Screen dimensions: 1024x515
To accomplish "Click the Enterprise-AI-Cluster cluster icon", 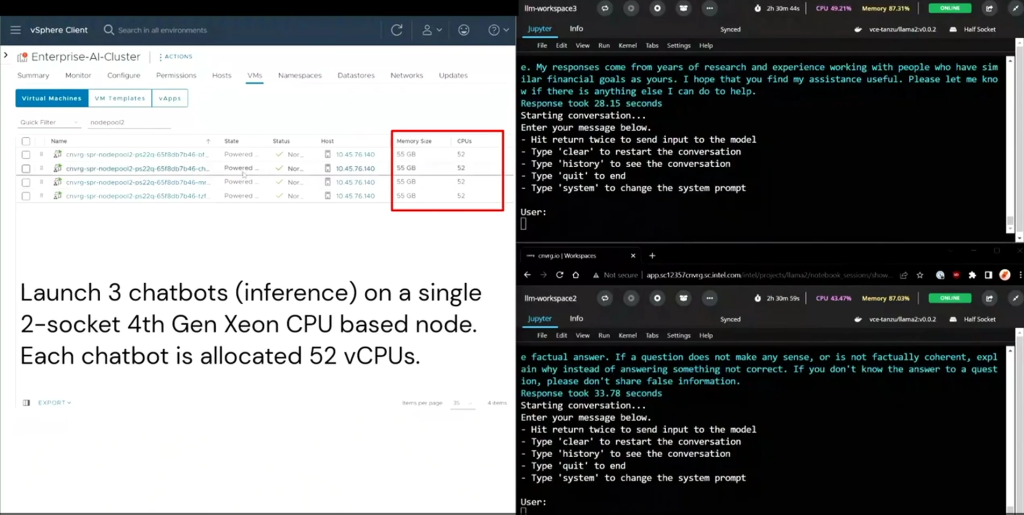I will [x=22, y=57].
